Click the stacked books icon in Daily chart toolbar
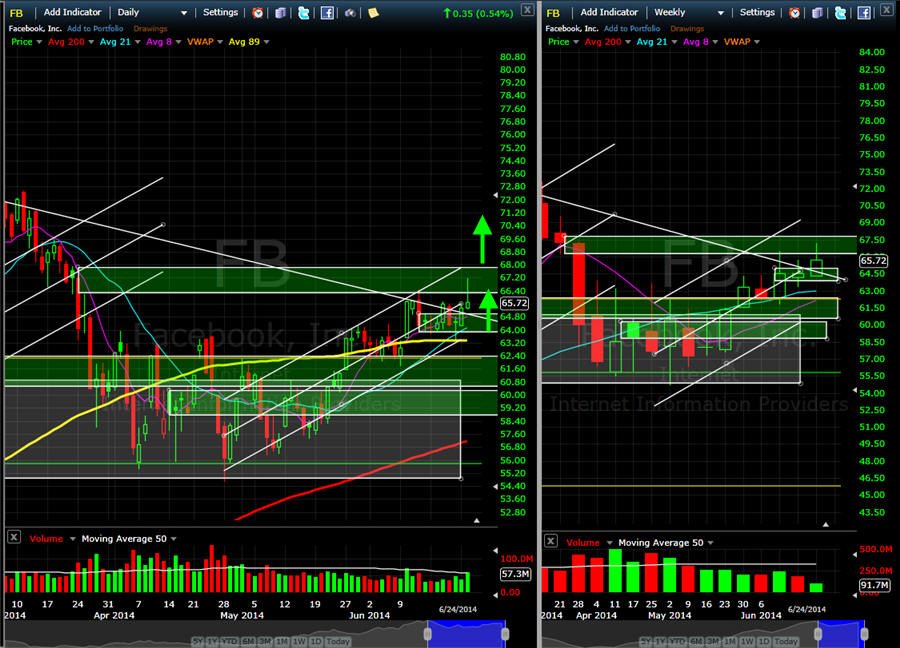900x648 pixels. tap(280, 13)
